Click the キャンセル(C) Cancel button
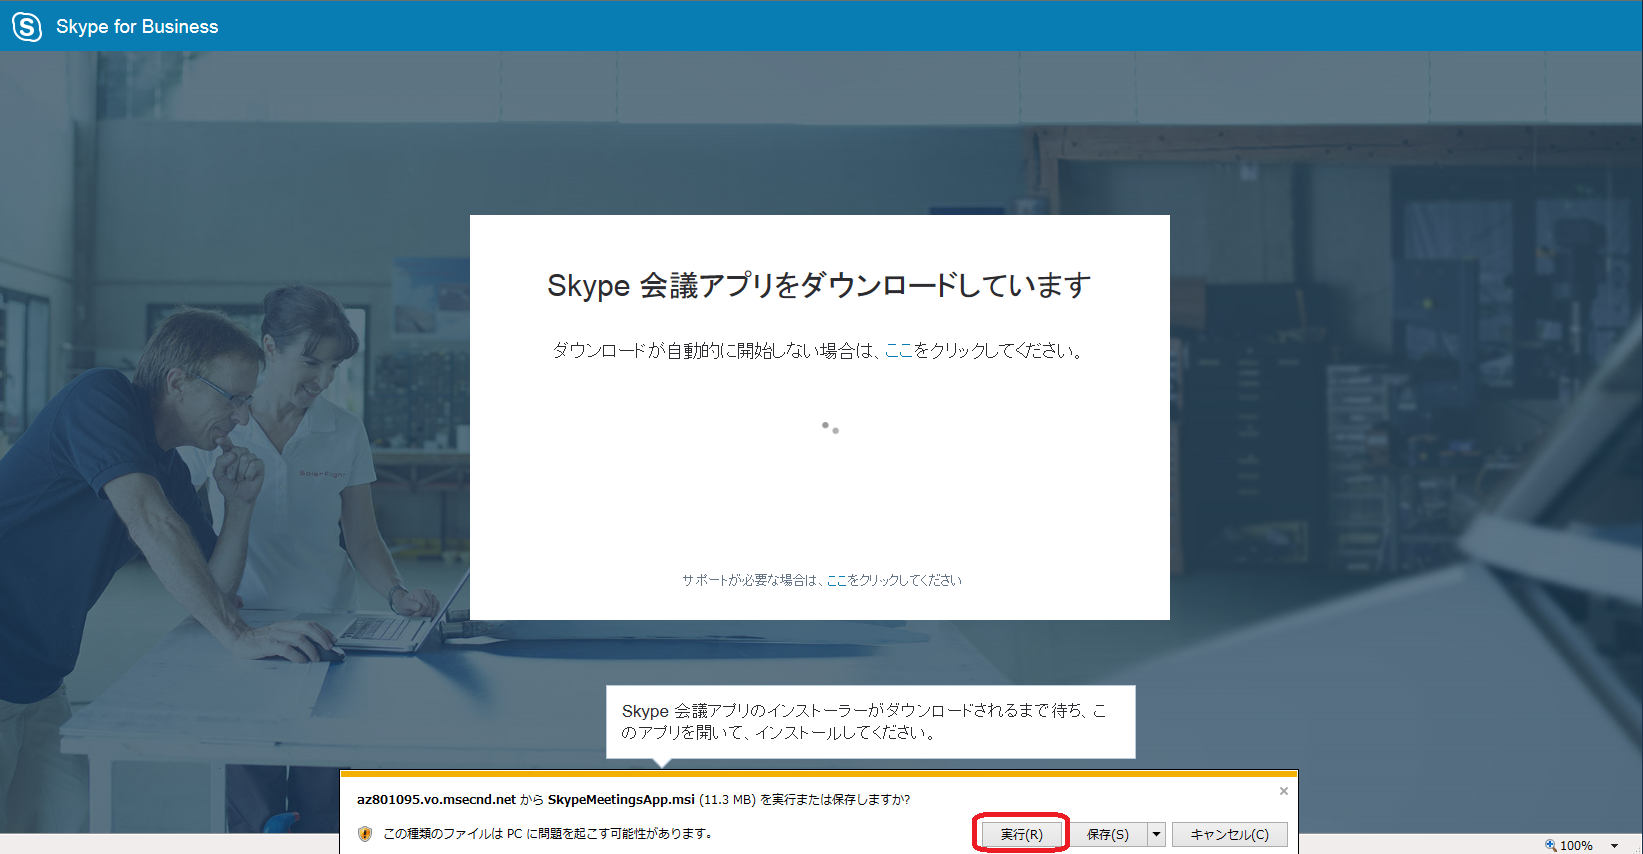 point(1229,834)
